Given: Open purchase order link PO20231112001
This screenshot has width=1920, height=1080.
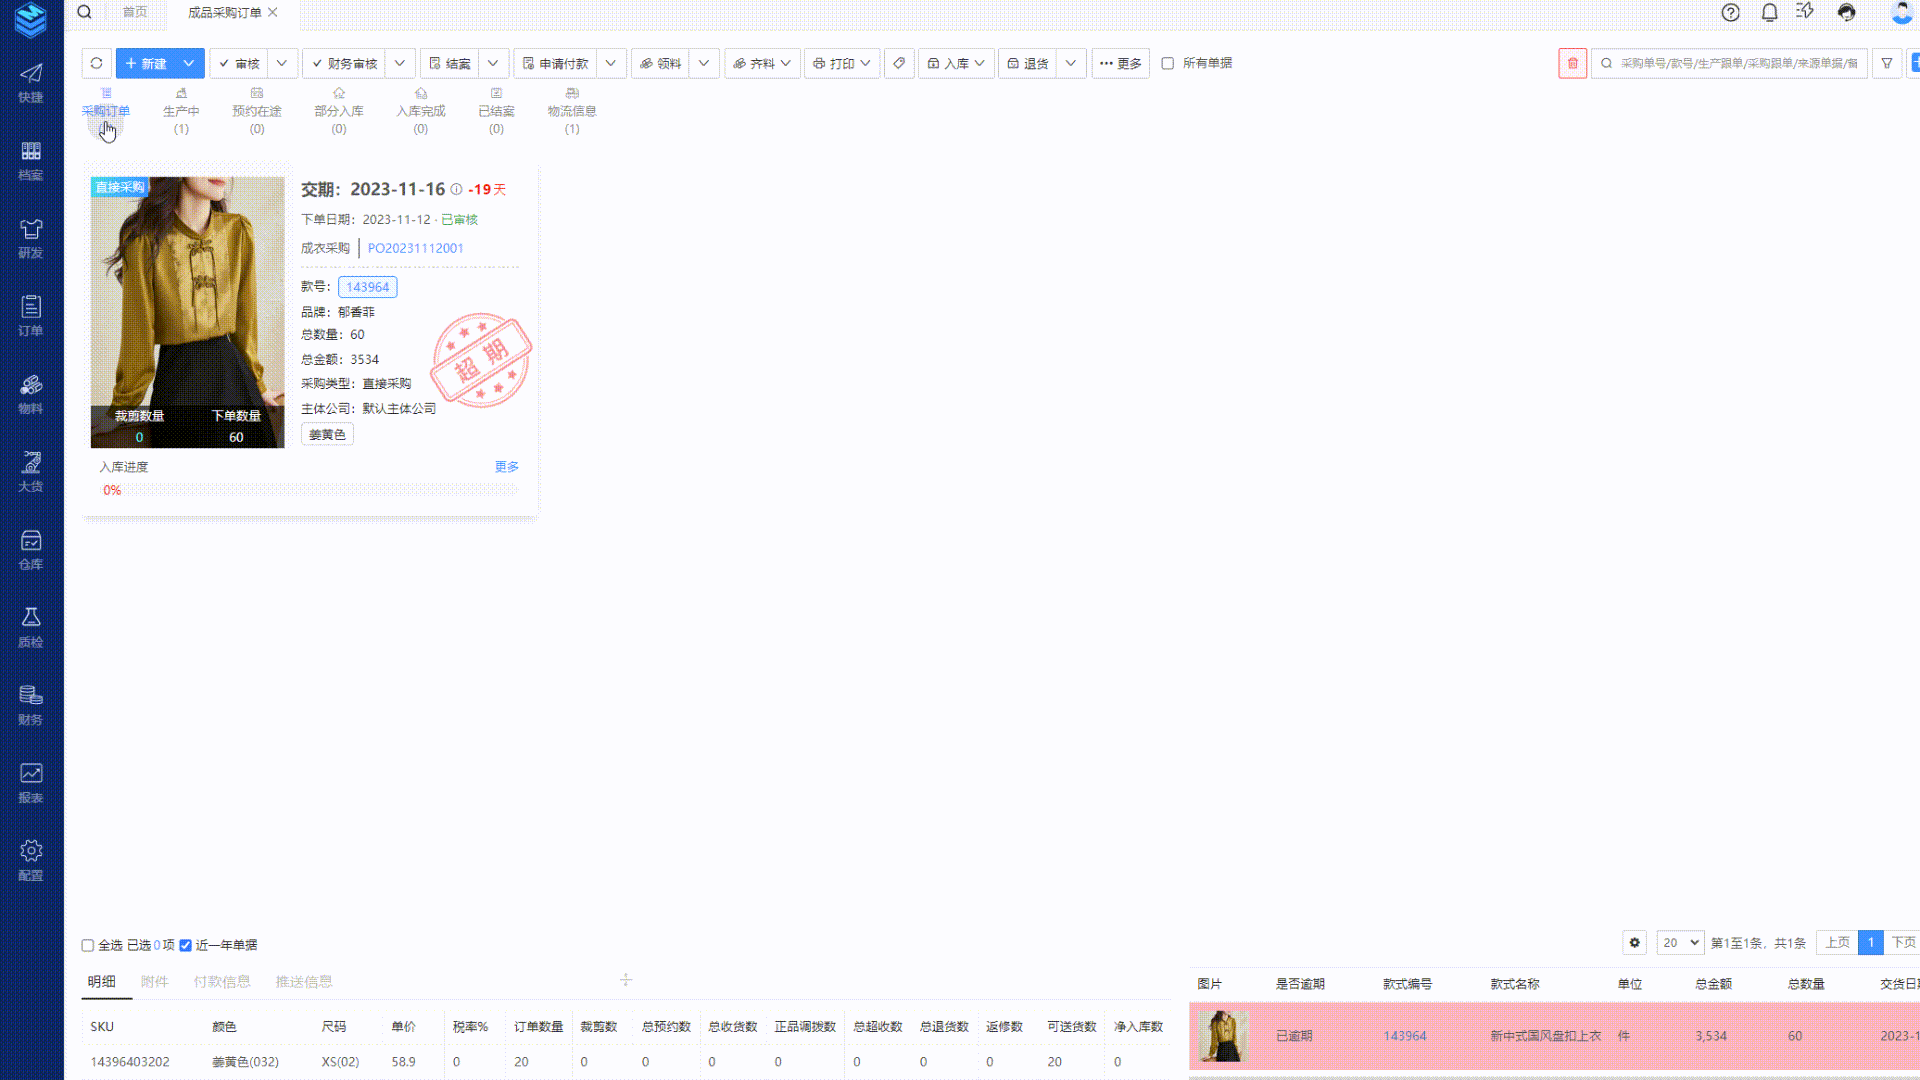Looking at the screenshot, I should [x=415, y=248].
